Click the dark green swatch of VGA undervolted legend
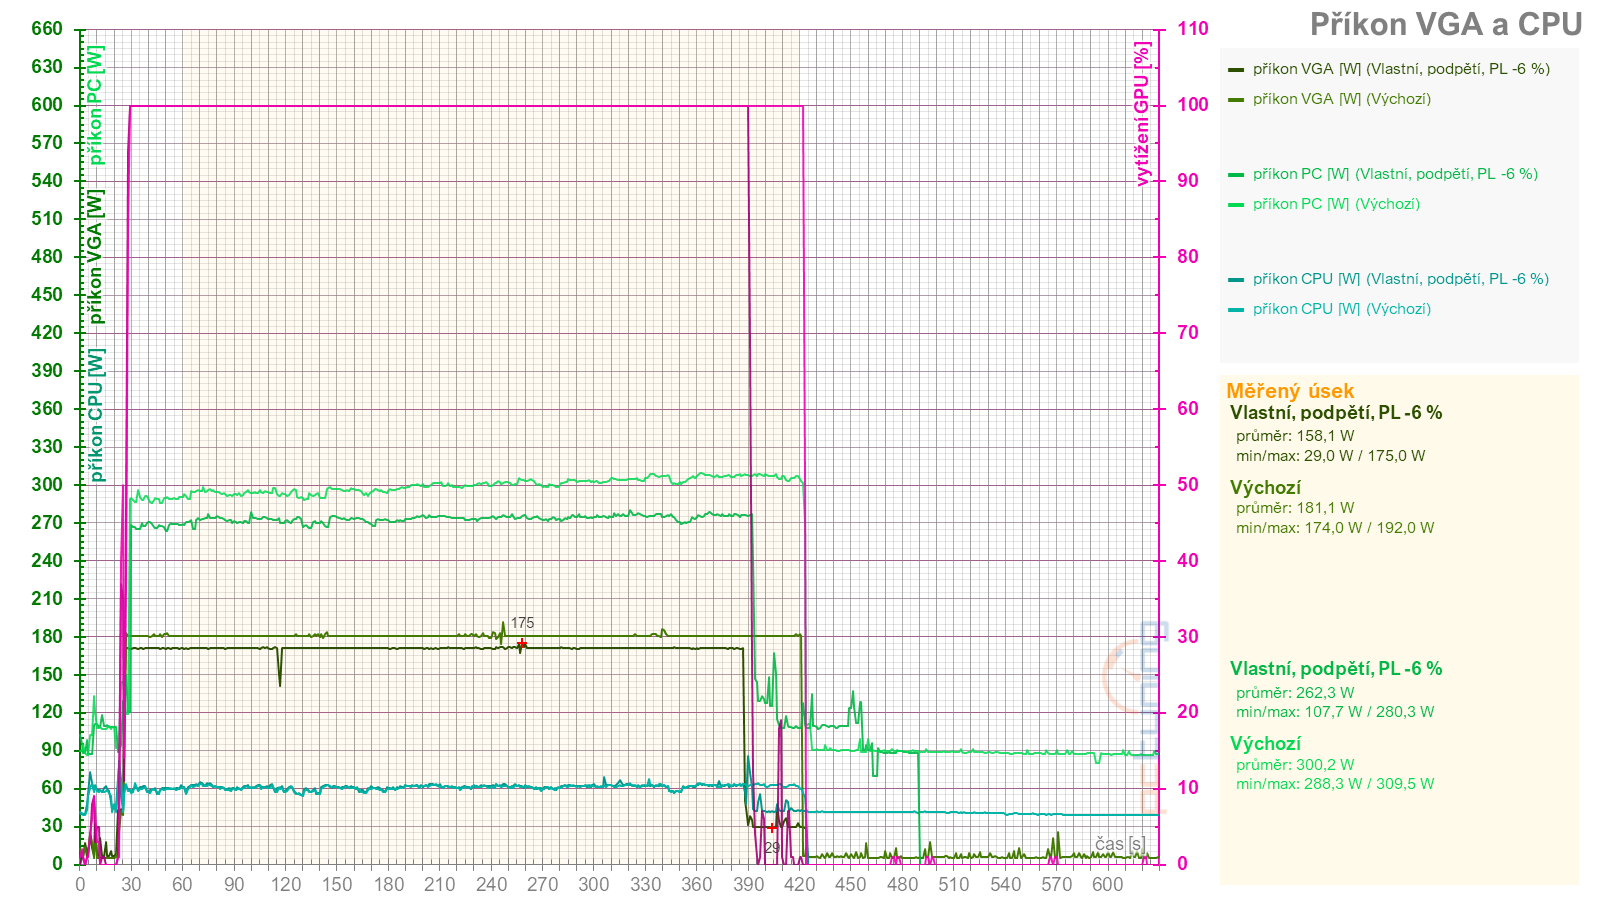The height and width of the screenshot is (897, 1599). [1236, 70]
